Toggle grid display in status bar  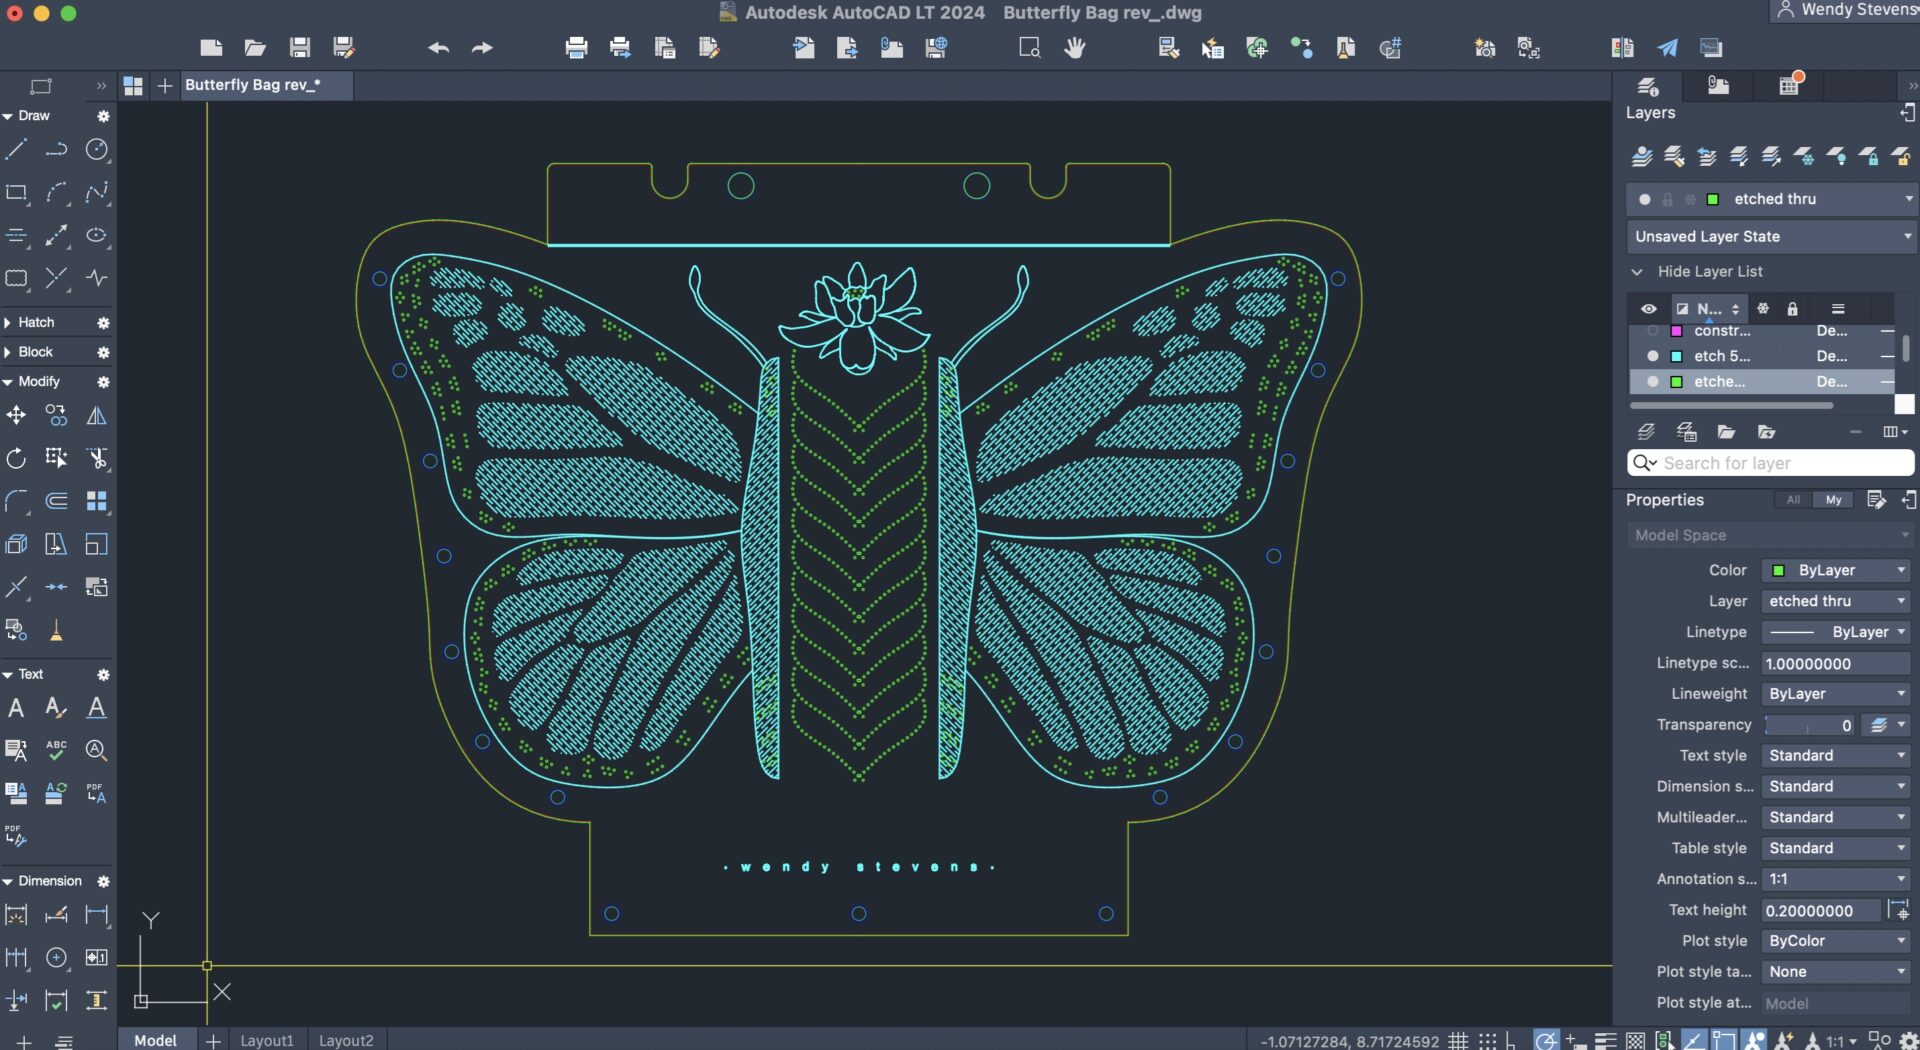(1458, 1041)
